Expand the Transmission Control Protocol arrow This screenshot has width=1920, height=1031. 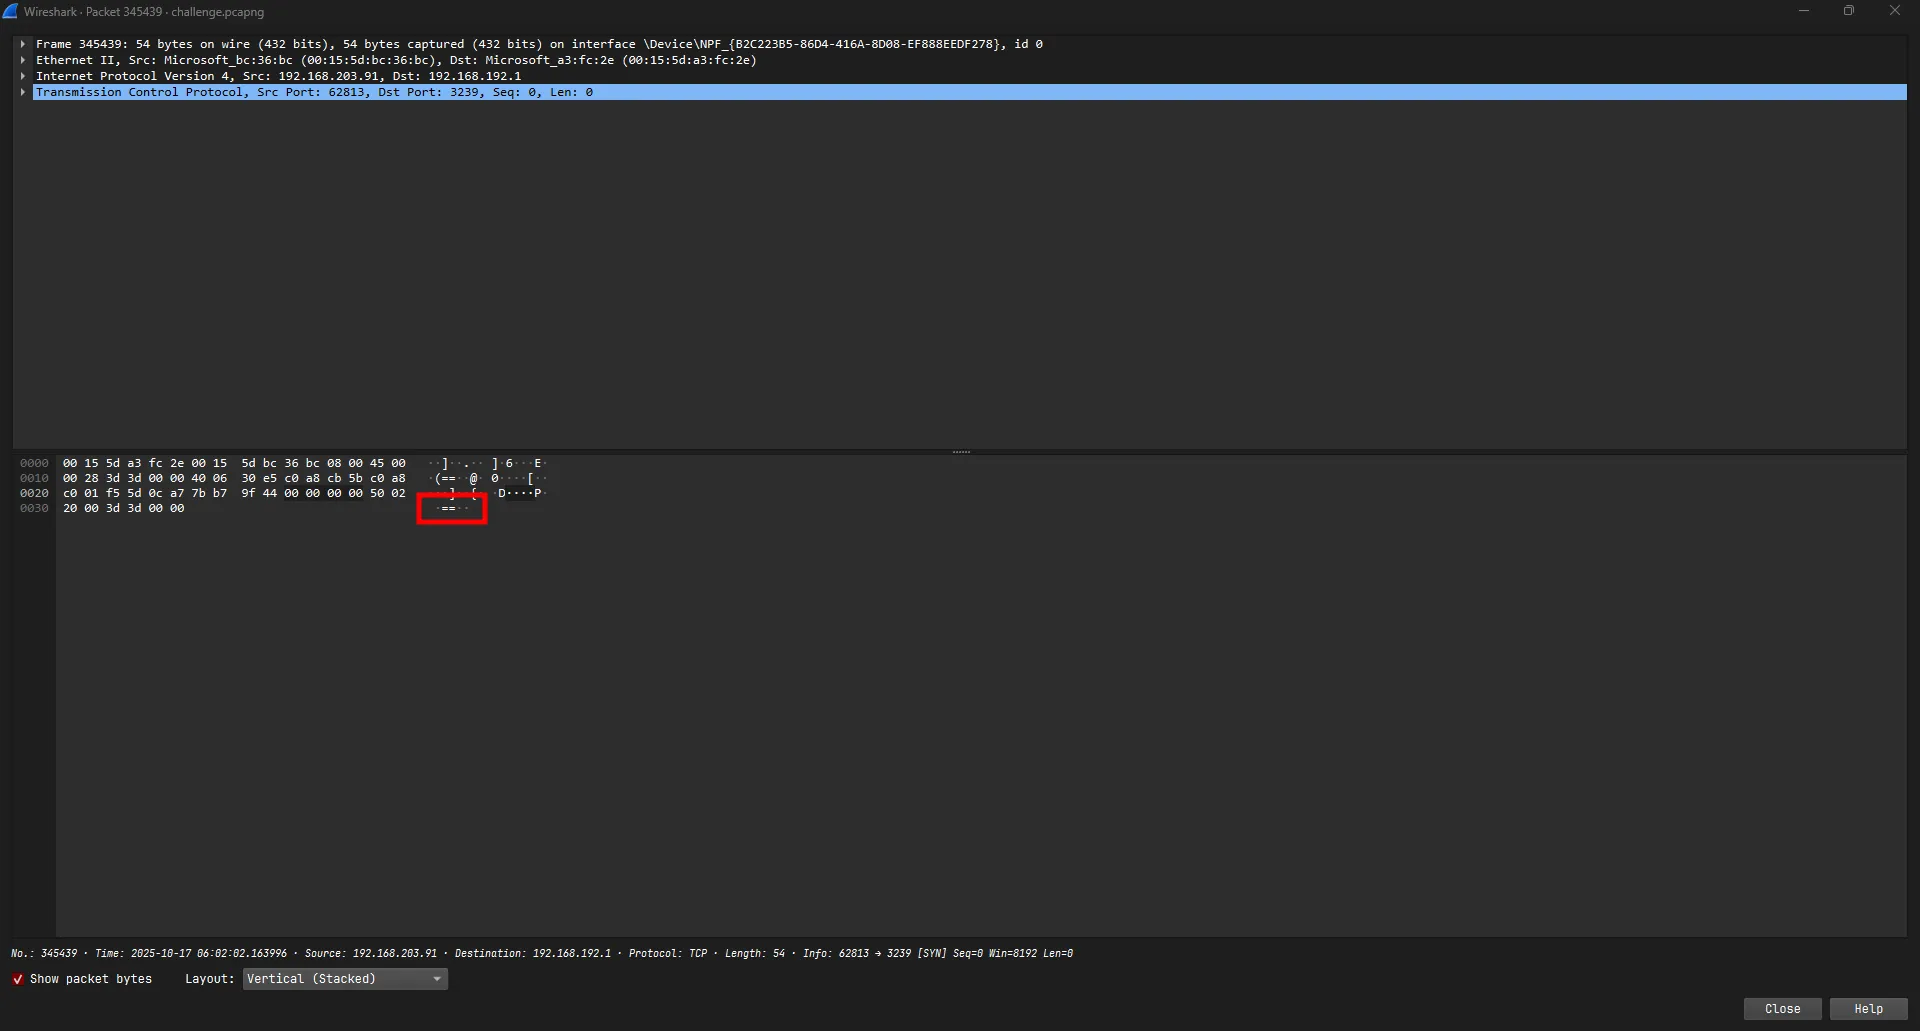tap(22, 92)
